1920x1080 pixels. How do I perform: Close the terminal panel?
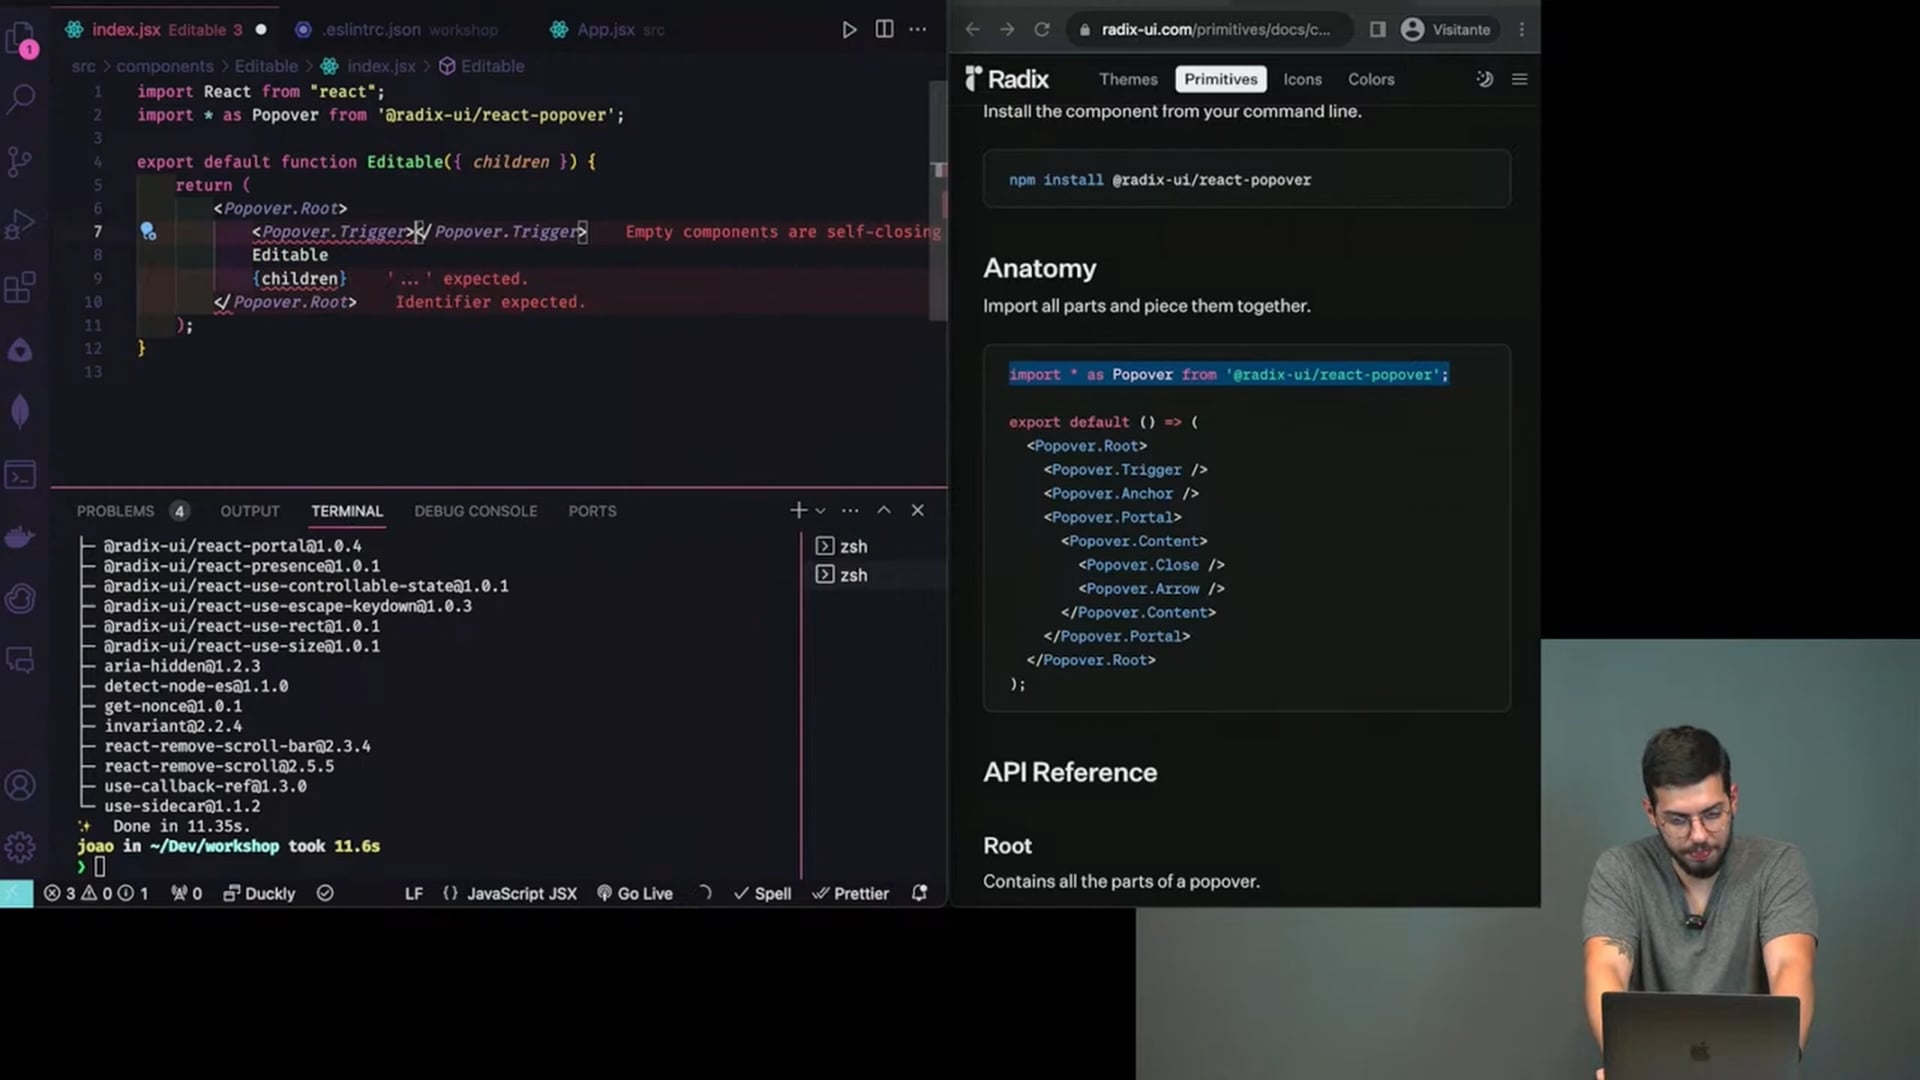pyautogui.click(x=918, y=511)
